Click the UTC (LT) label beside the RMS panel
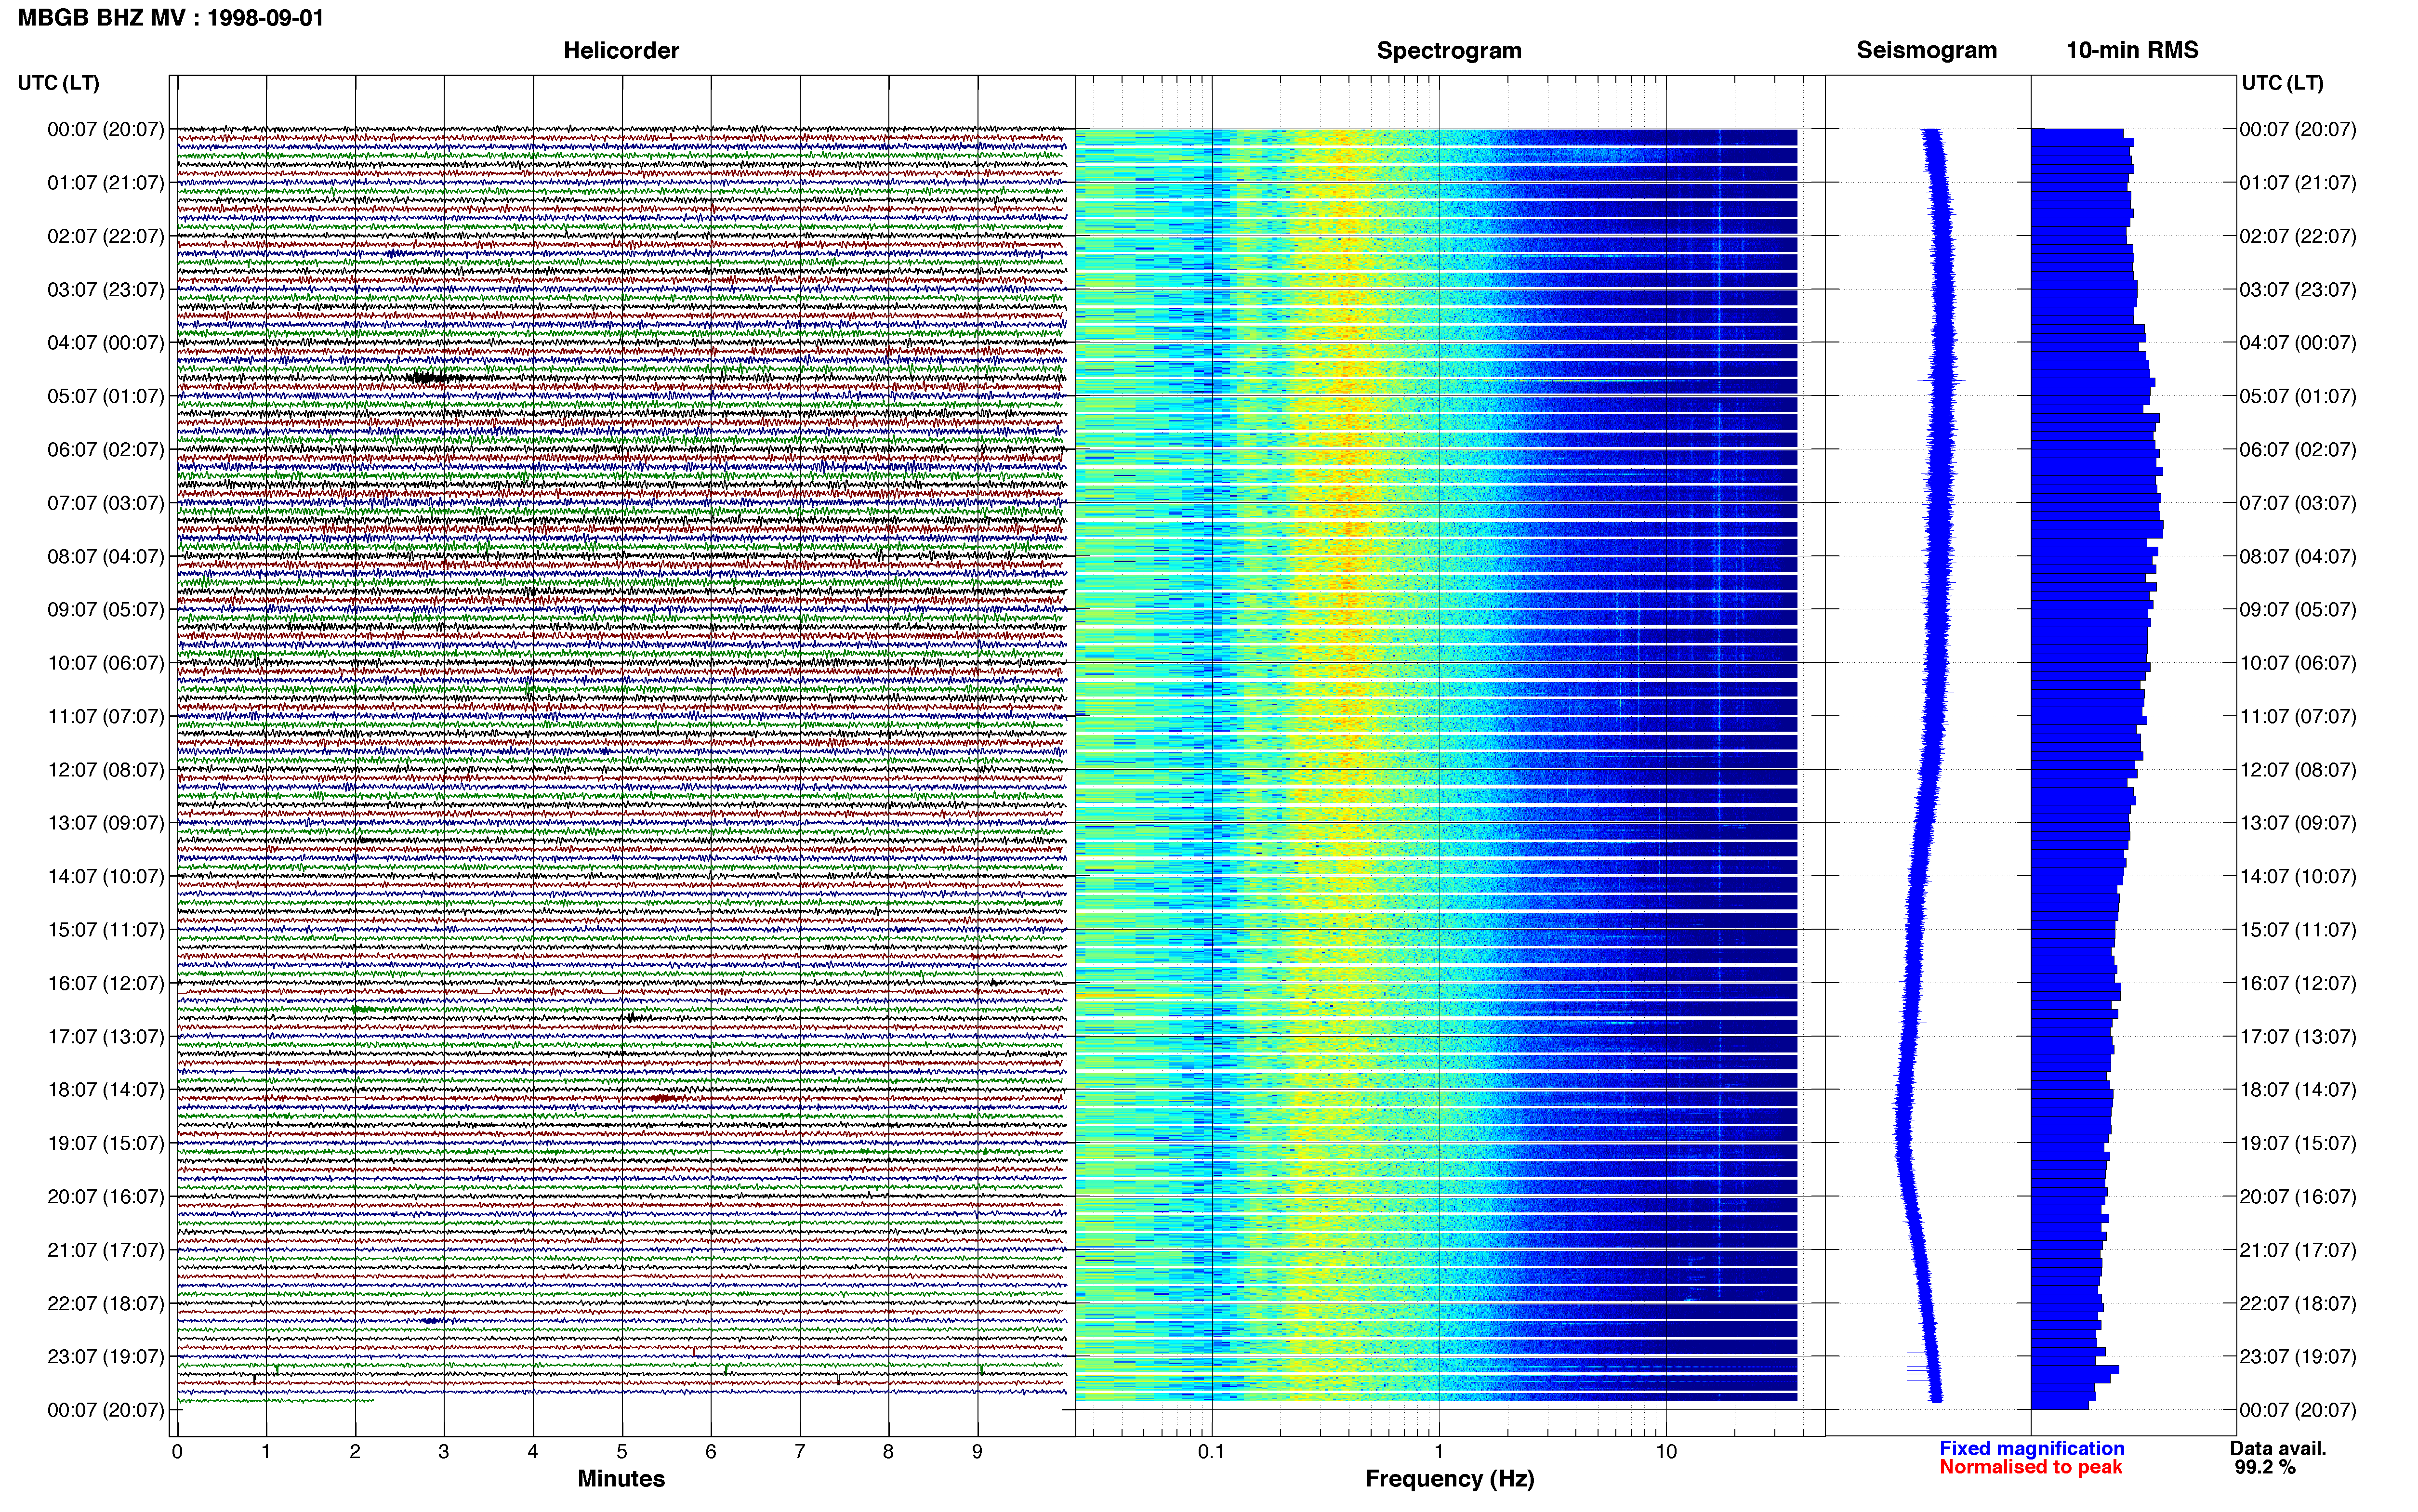The width and height of the screenshot is (2418, 1512). tap(2283, 83)
